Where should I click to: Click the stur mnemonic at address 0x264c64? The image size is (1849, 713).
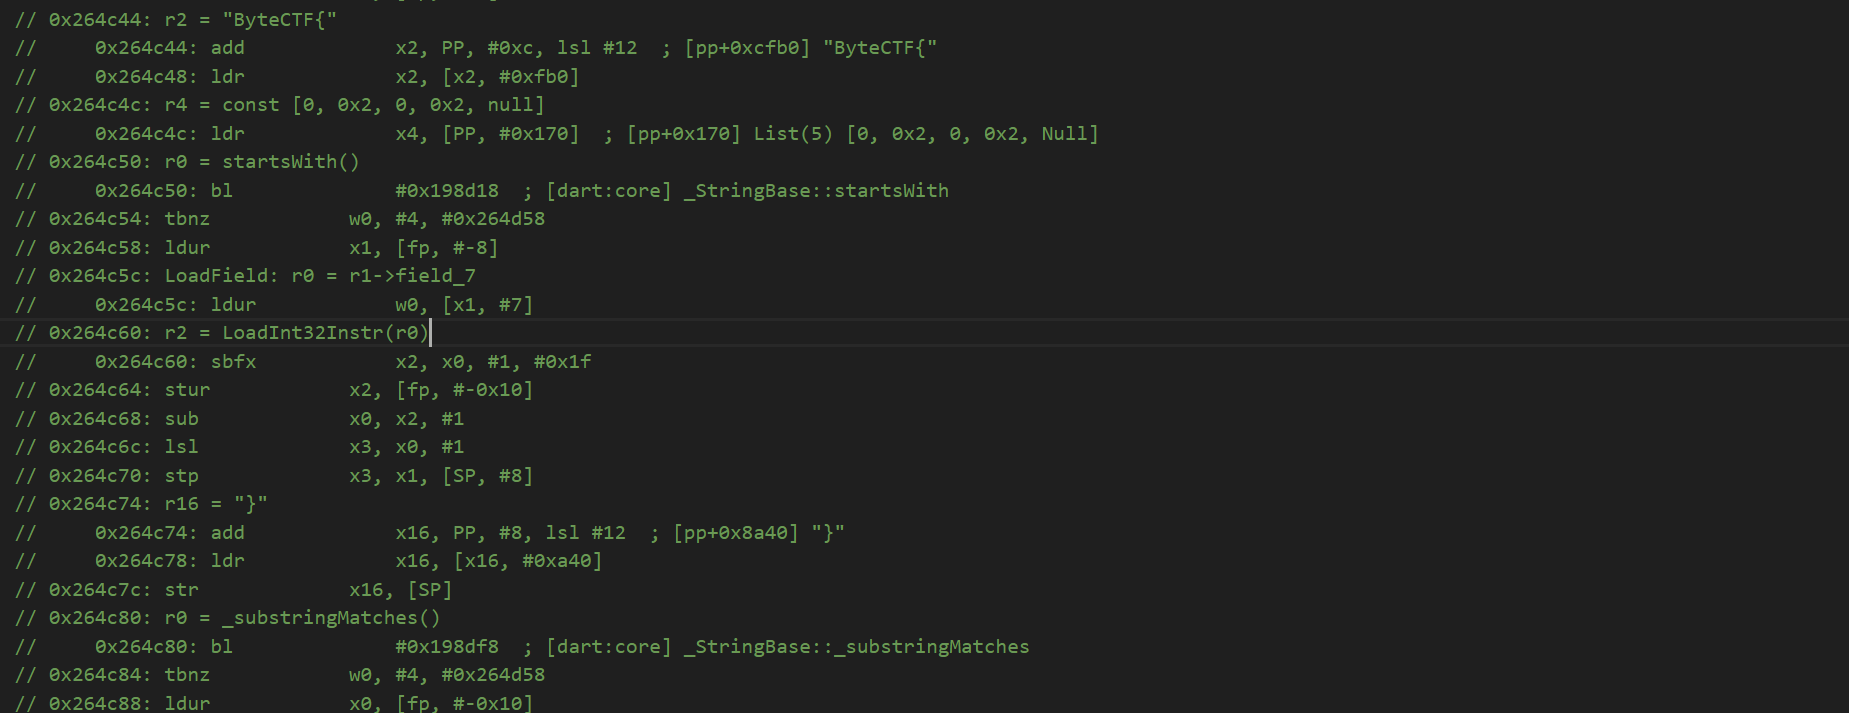pos(187,390)
